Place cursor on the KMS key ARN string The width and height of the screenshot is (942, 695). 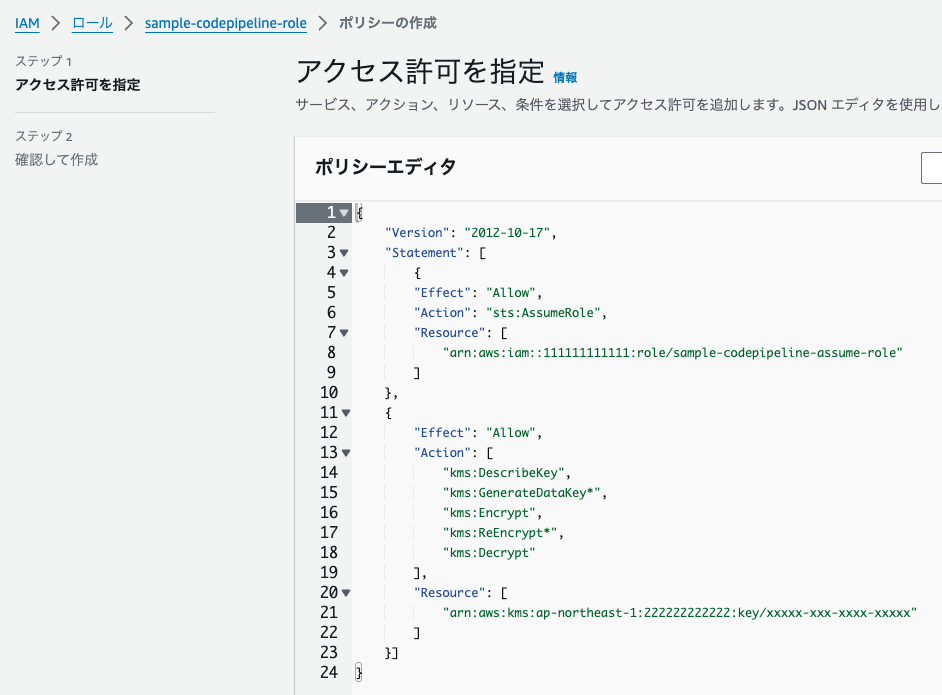(x=679, y=613)
